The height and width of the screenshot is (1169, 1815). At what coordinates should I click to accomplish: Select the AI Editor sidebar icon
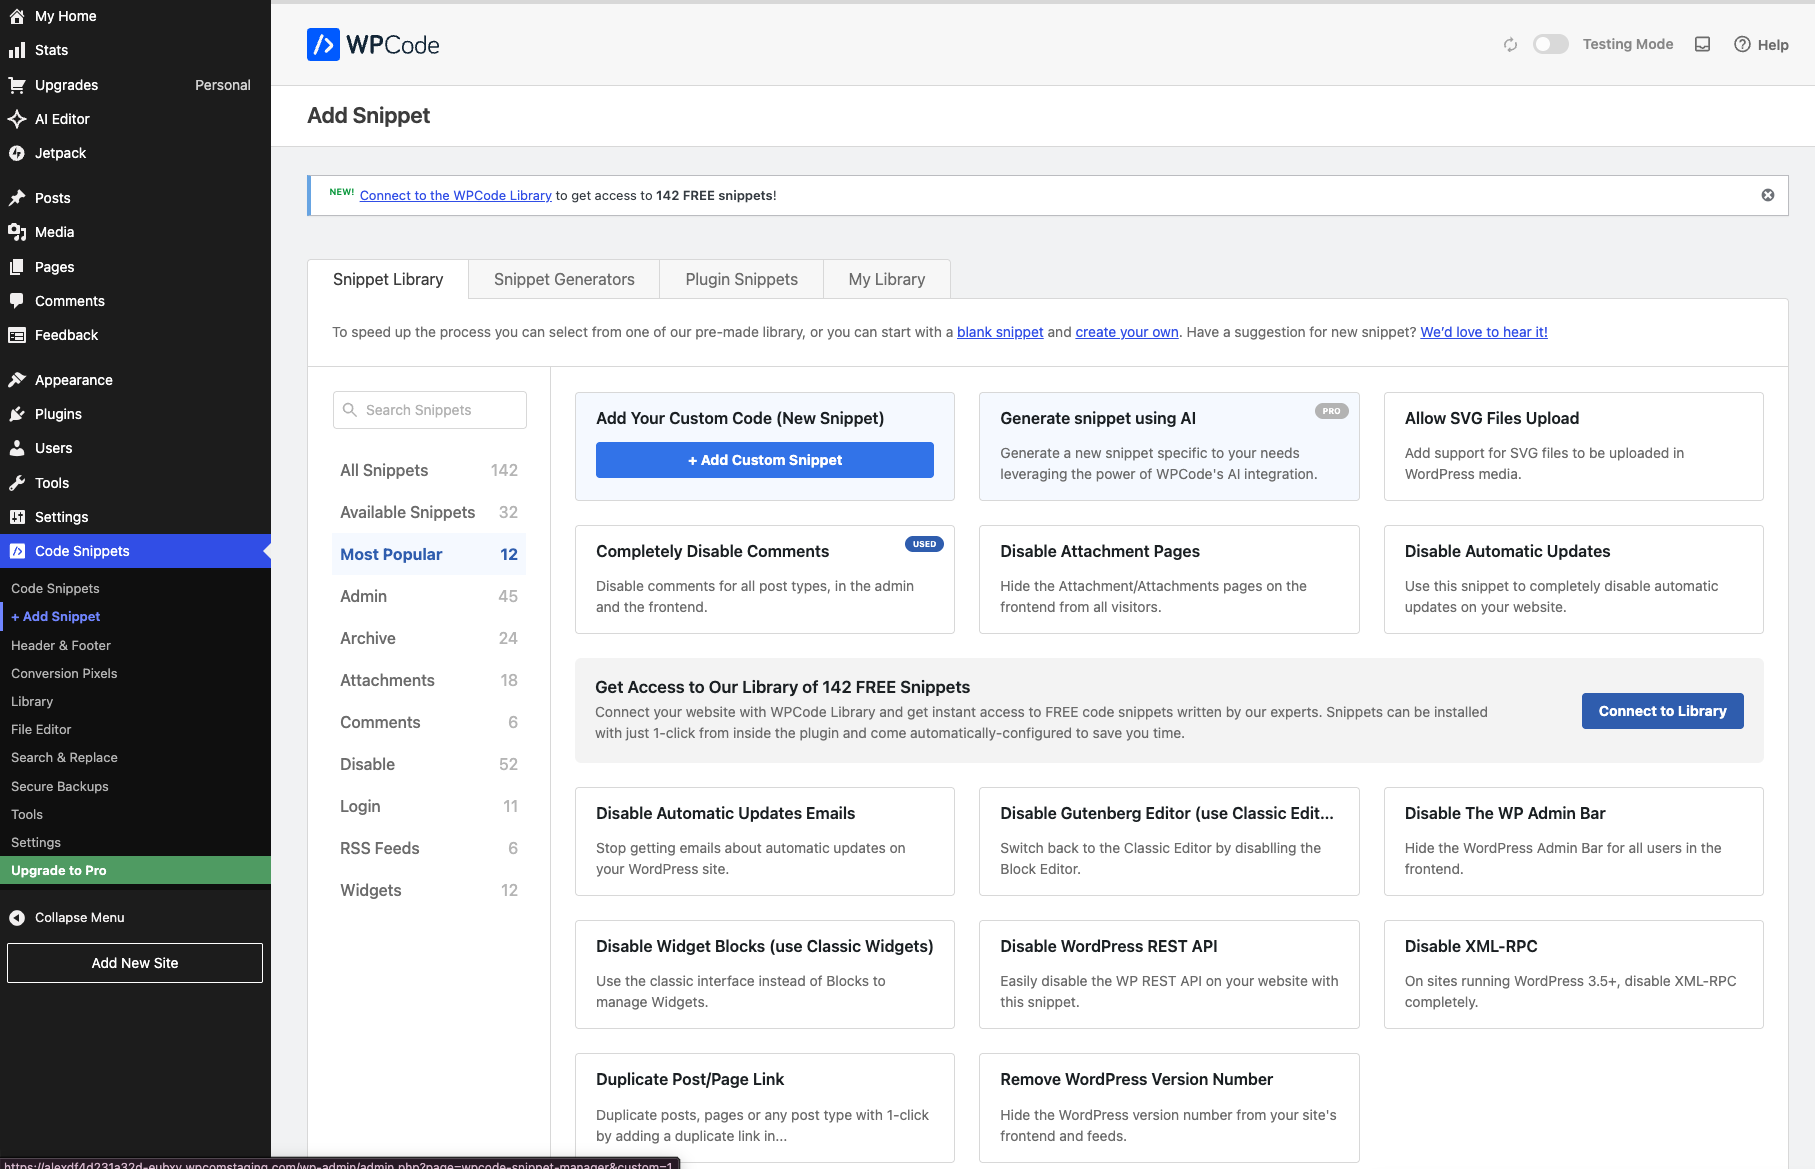tap(18, 118)
